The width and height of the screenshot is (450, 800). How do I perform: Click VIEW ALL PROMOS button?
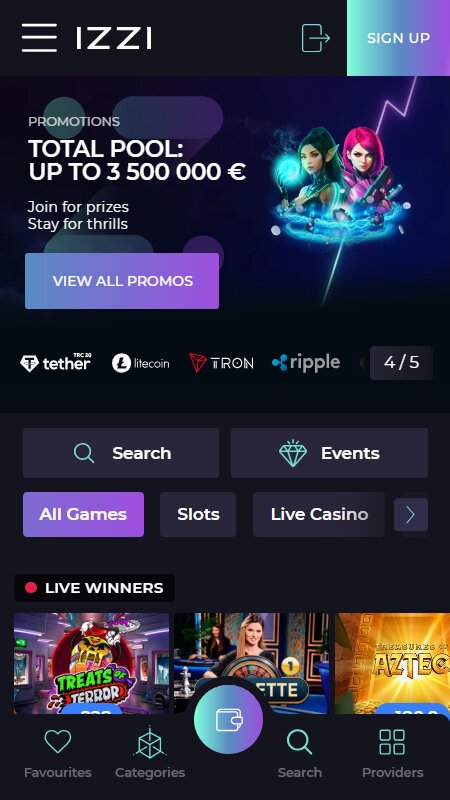click(122, 281)
